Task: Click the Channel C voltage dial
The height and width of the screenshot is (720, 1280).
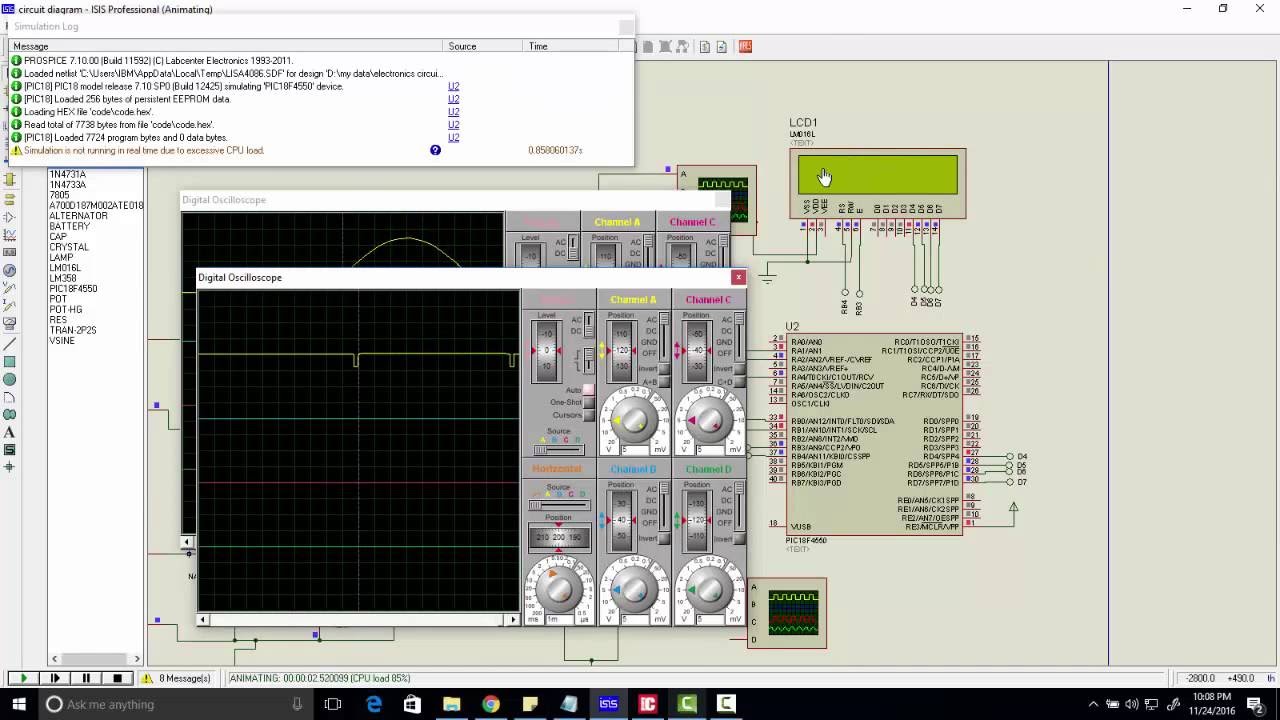Action: tap(709, 419)
